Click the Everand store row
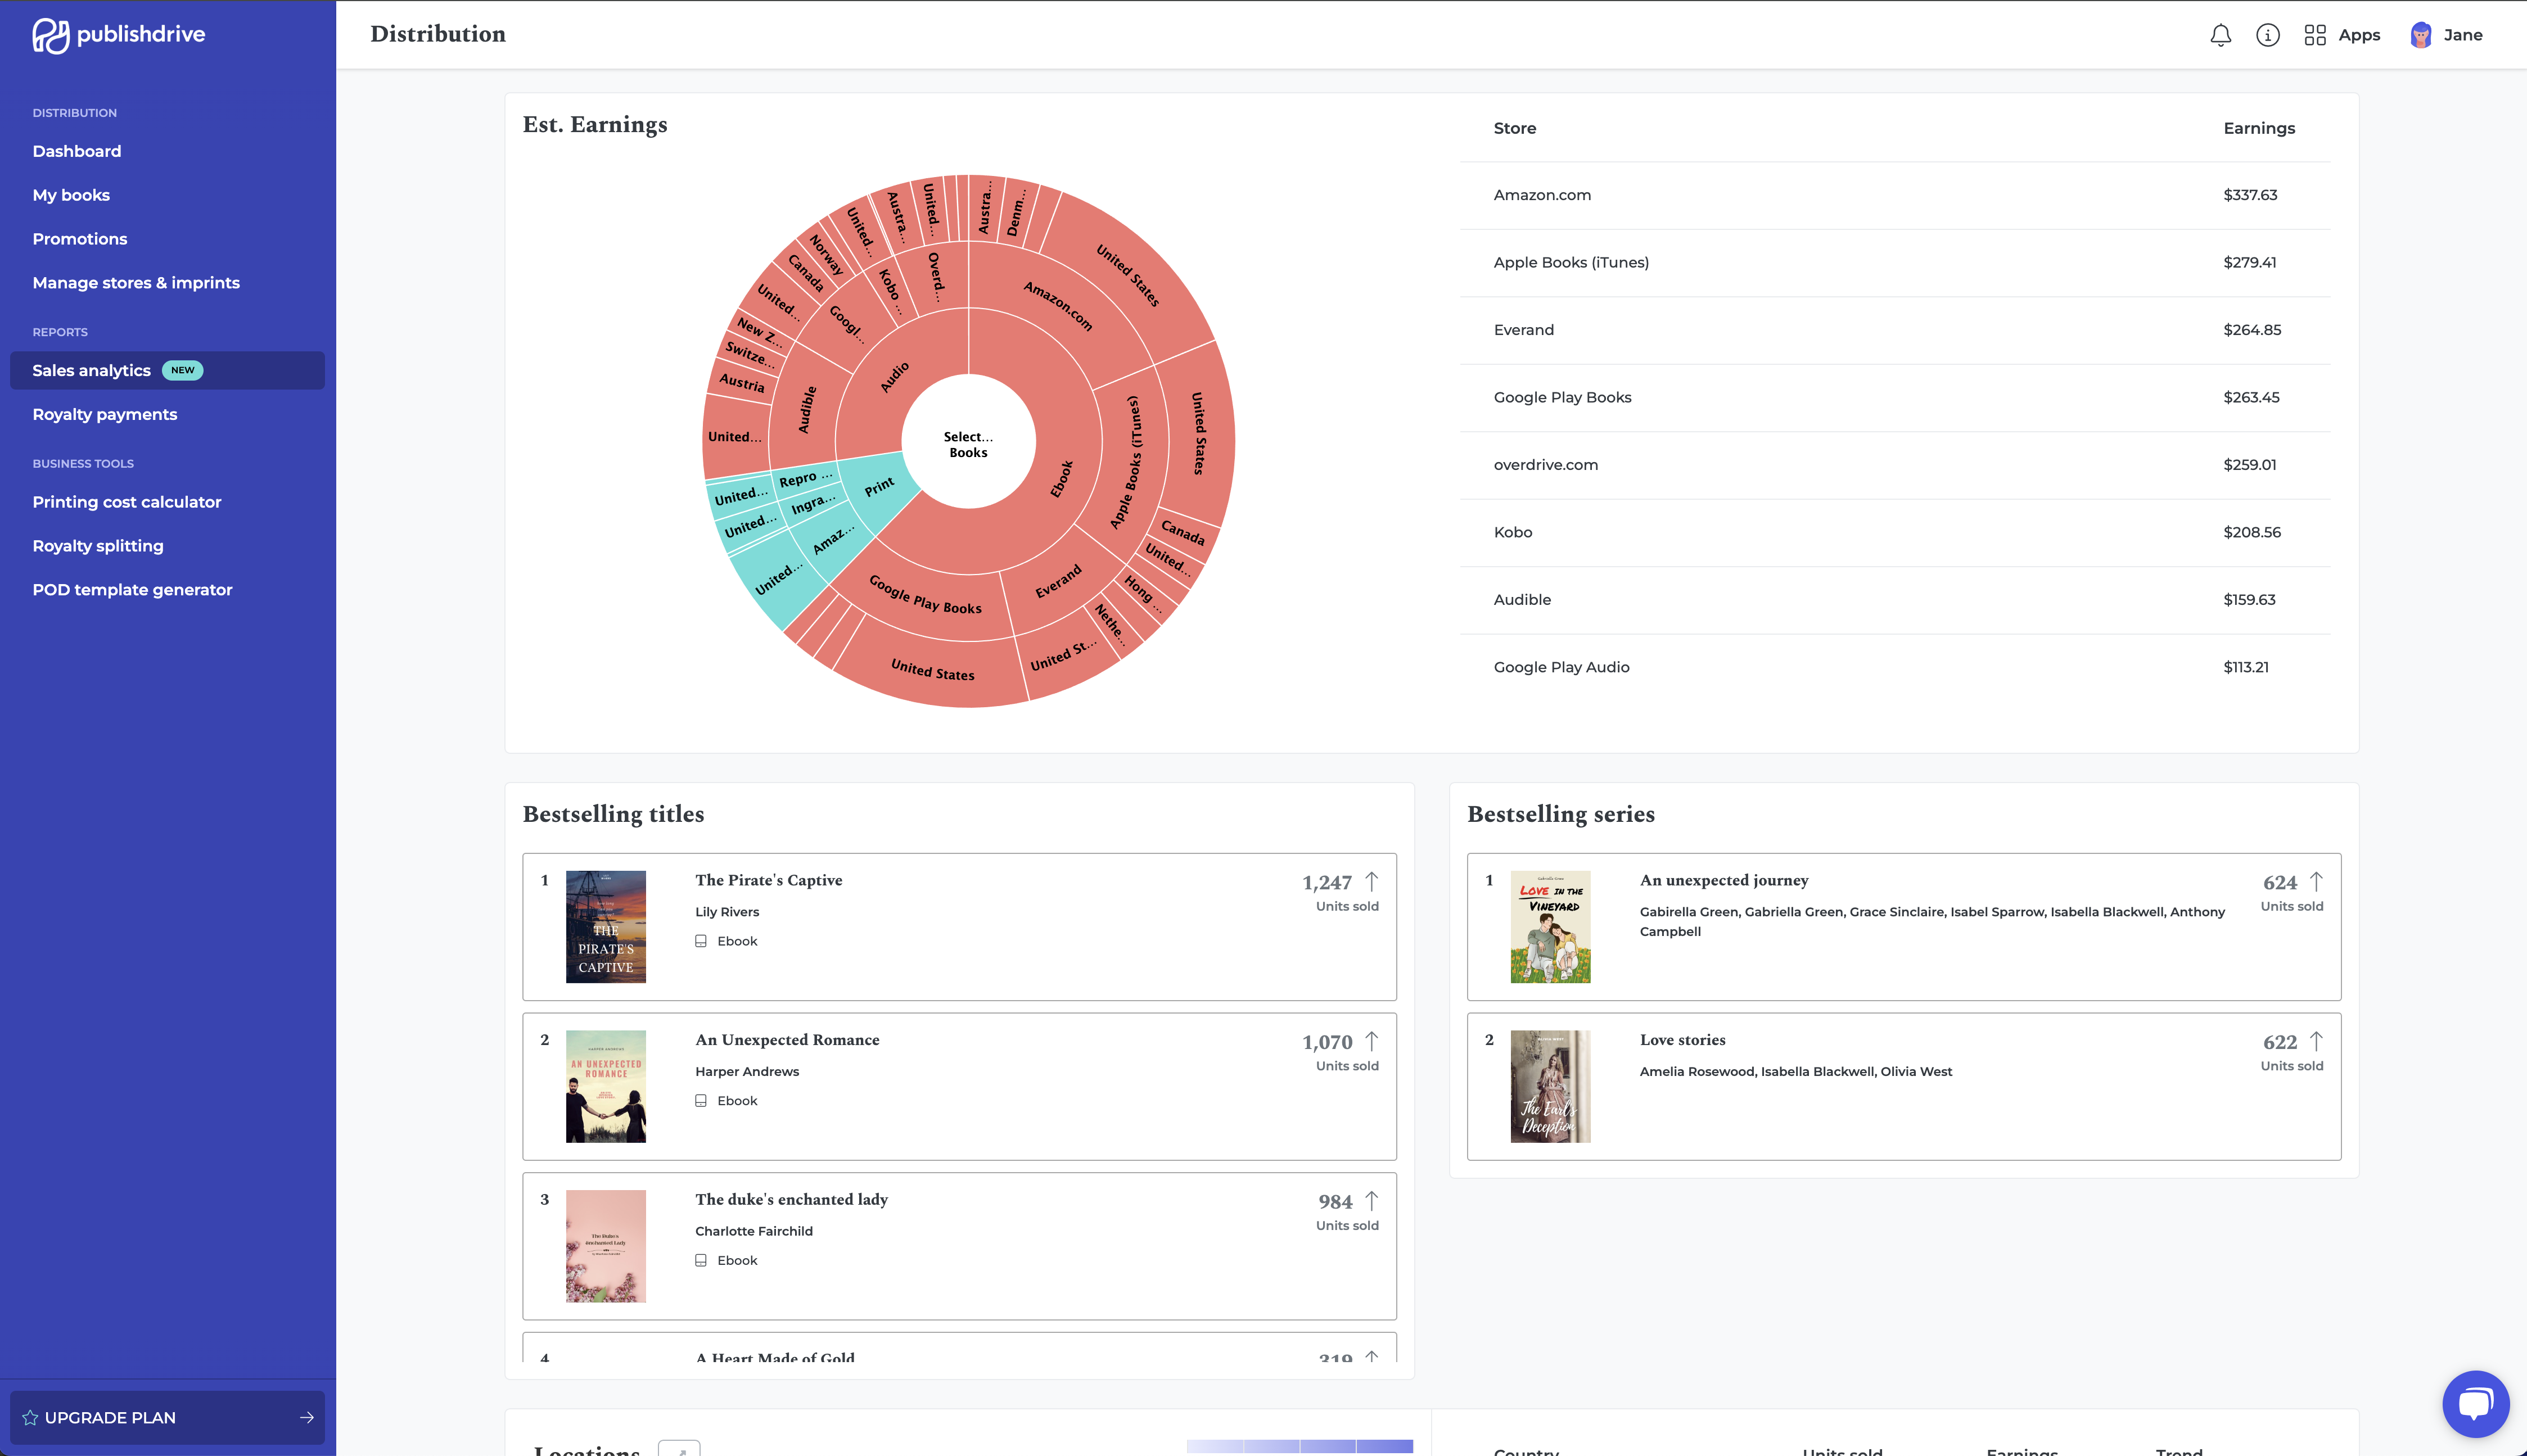 tap(1894, 330)
